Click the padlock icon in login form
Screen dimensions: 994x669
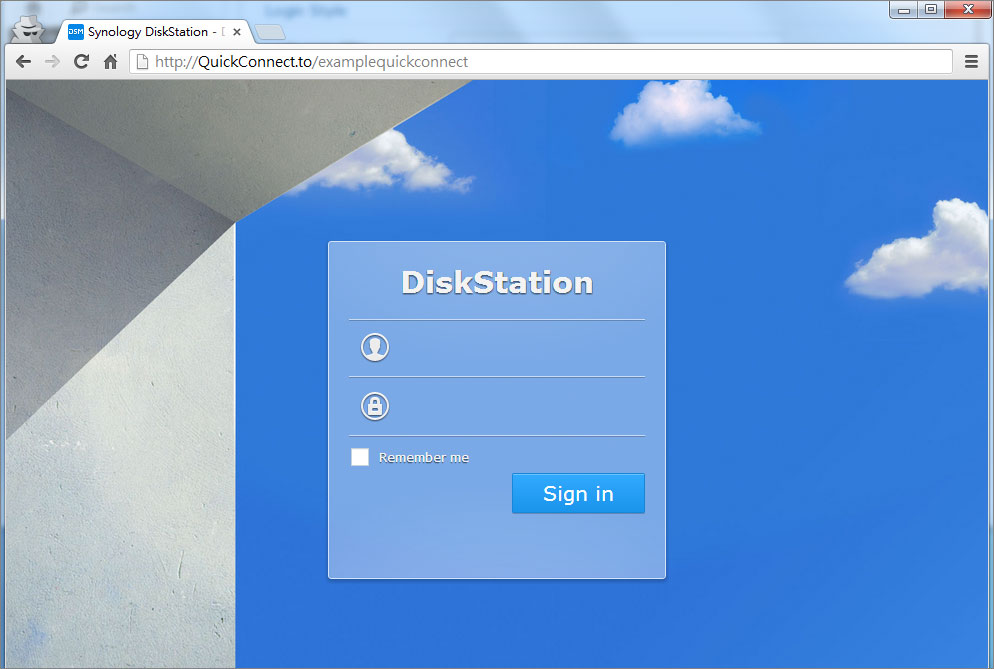pyautogui.click(x=375, y=406)
